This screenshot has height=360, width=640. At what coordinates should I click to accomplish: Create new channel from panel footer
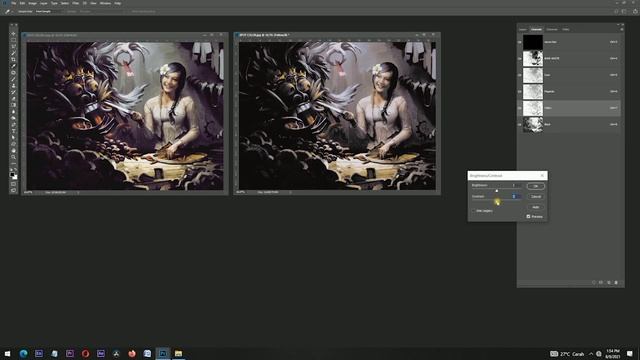point(609,282)
